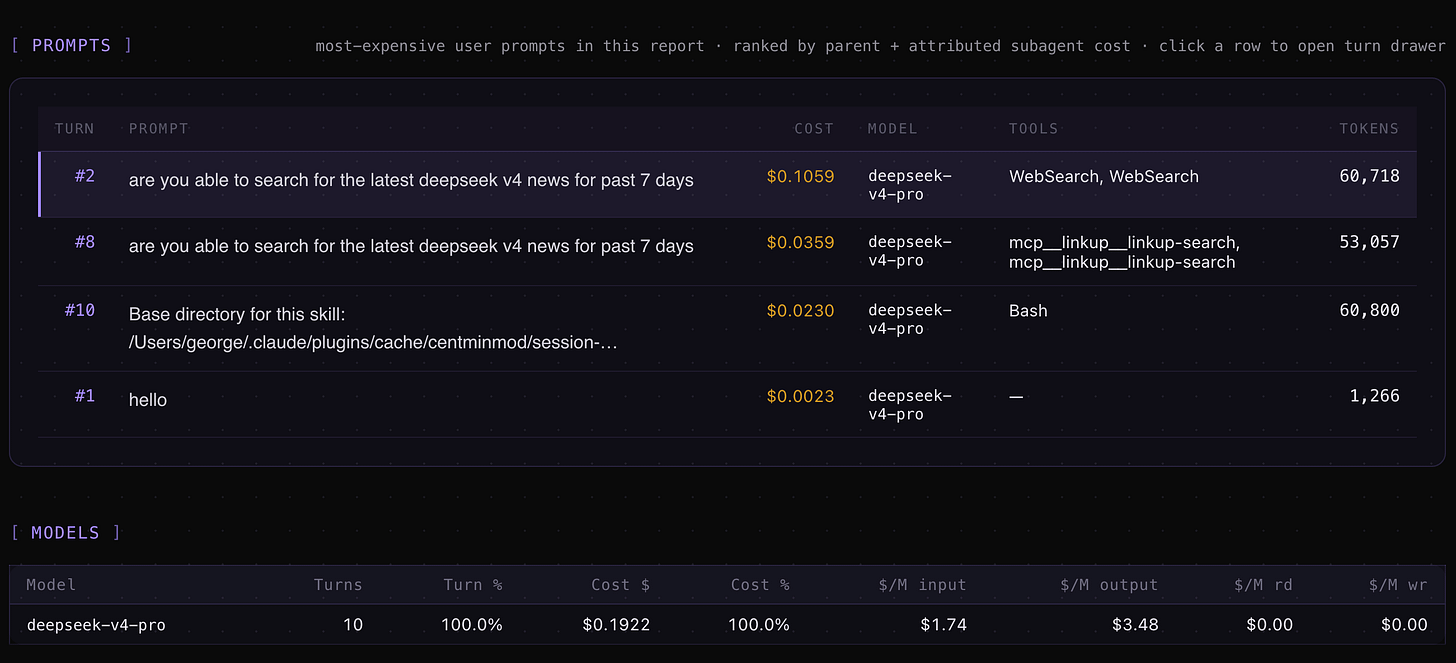The height and width of the screenshot is (663, 1456).
Task: Click the $3.48 output price value
Action: point(1133,625)
